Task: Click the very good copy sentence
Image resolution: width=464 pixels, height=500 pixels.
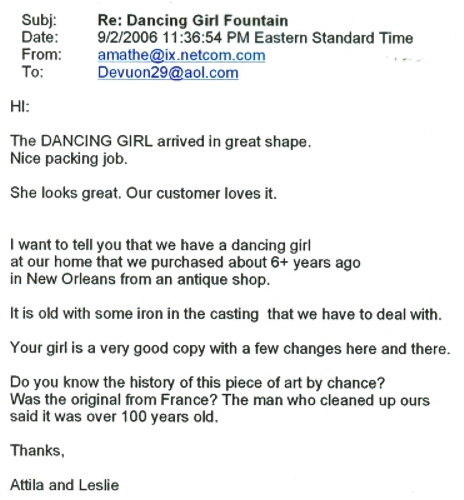Action: pyautogui.click(x=230, y=349)
